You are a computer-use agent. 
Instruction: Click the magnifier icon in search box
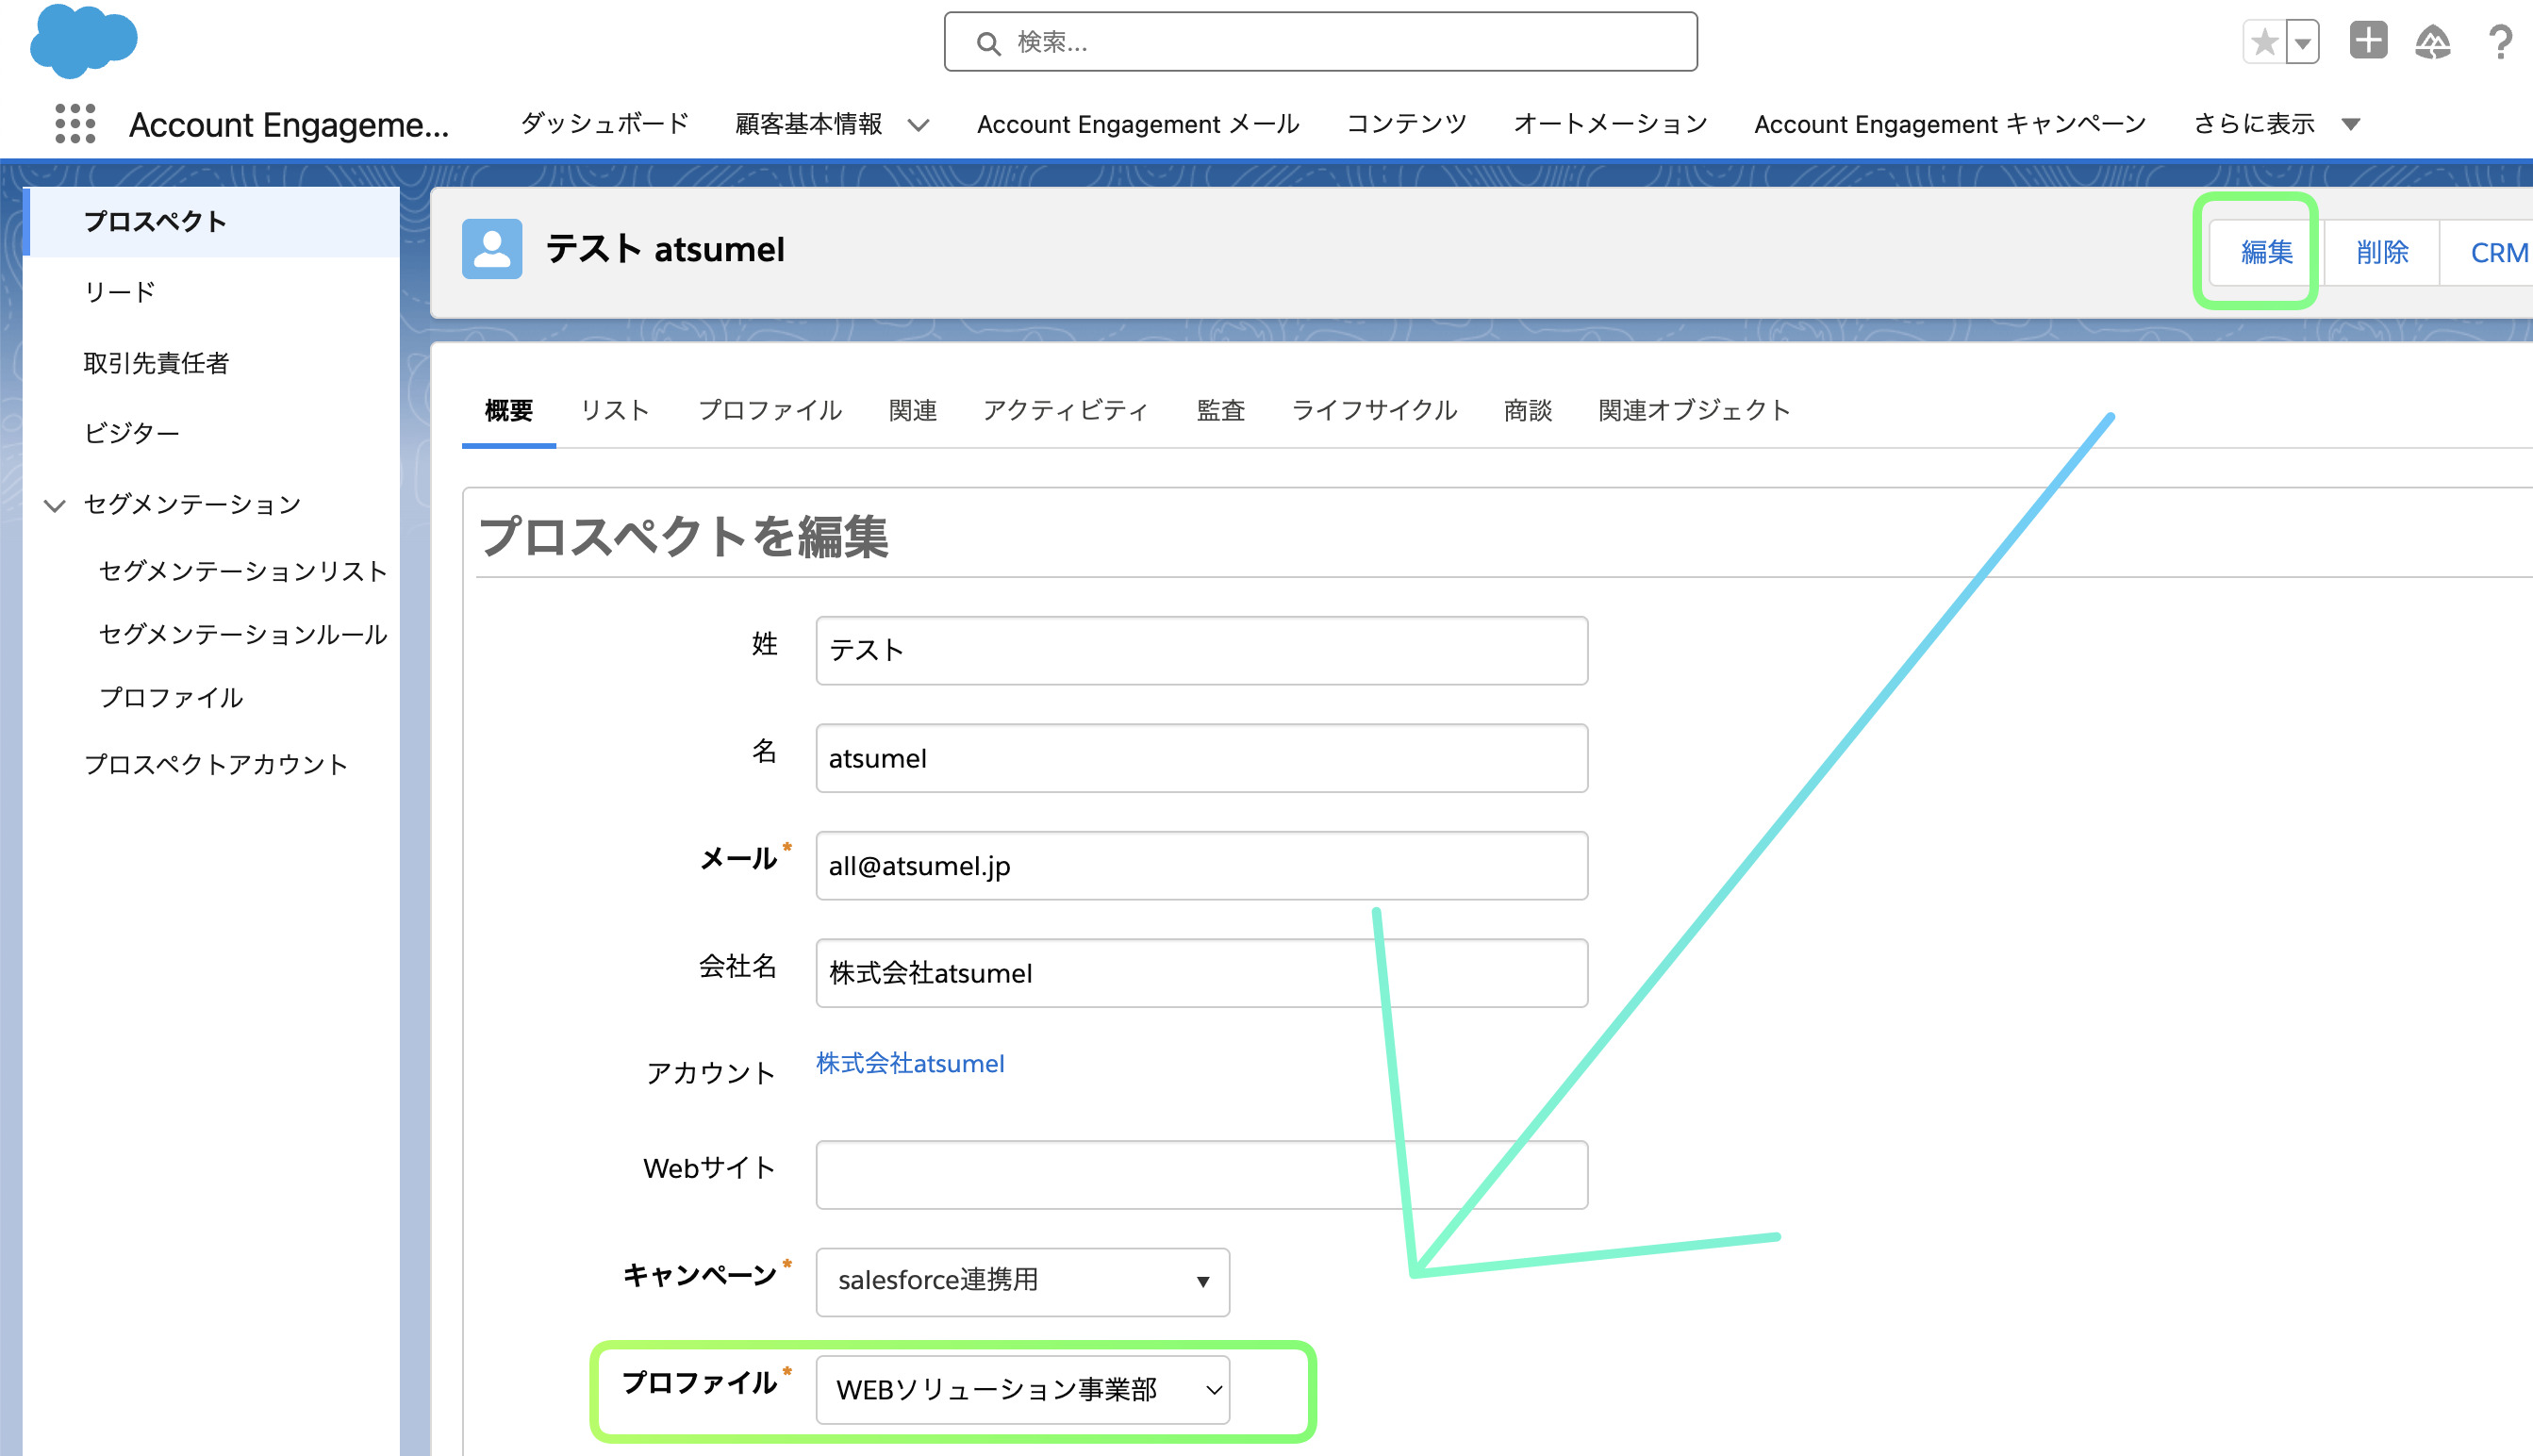point(988,43)
